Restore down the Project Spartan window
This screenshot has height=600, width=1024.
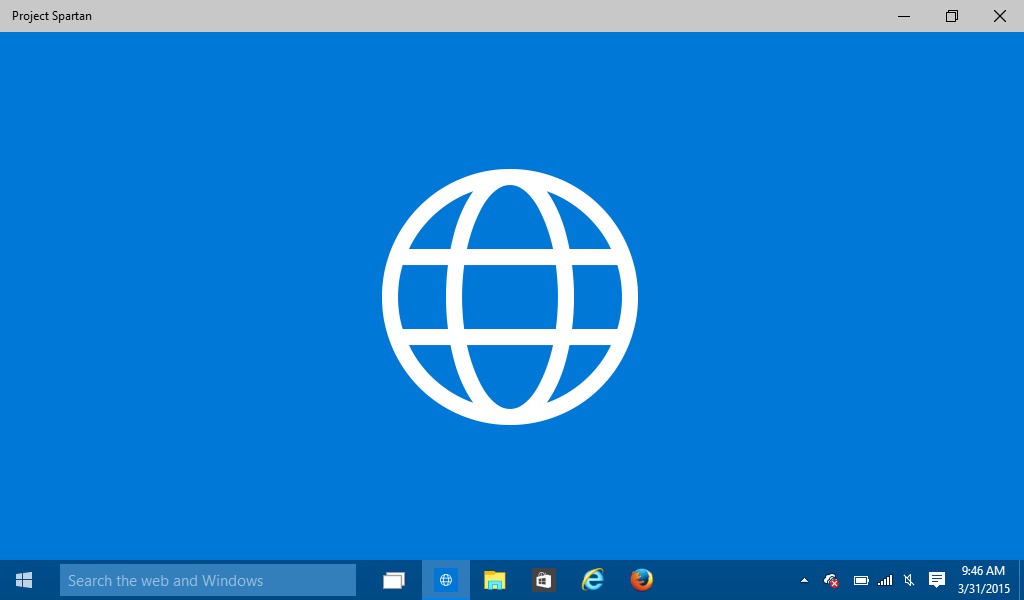pyautogui.click(x=951, y=16)
